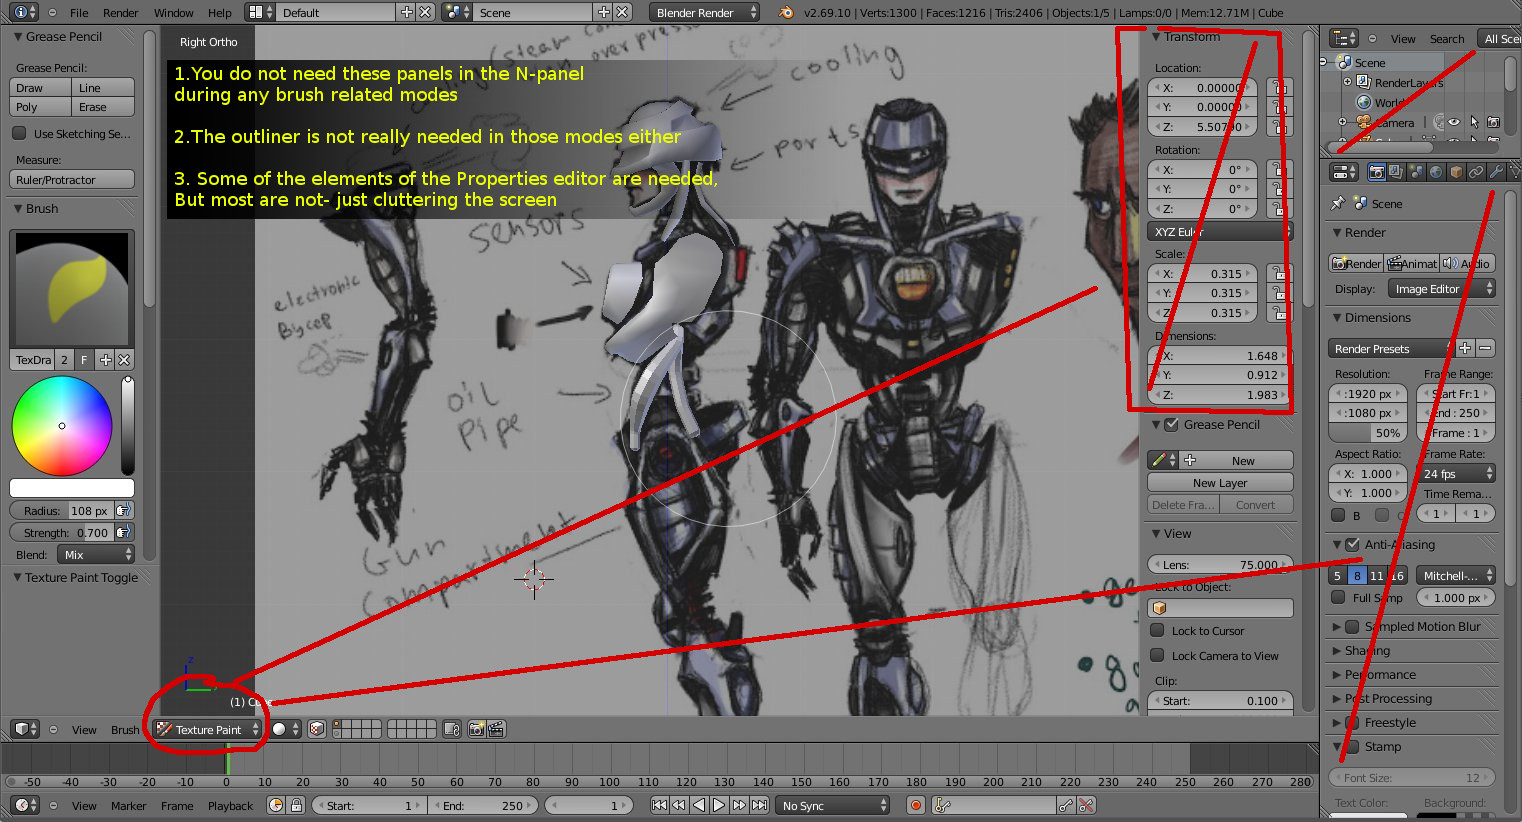The image size is (1522, 822).
Task: Jump to last frame in timeline
Action: tap(760, 805)
